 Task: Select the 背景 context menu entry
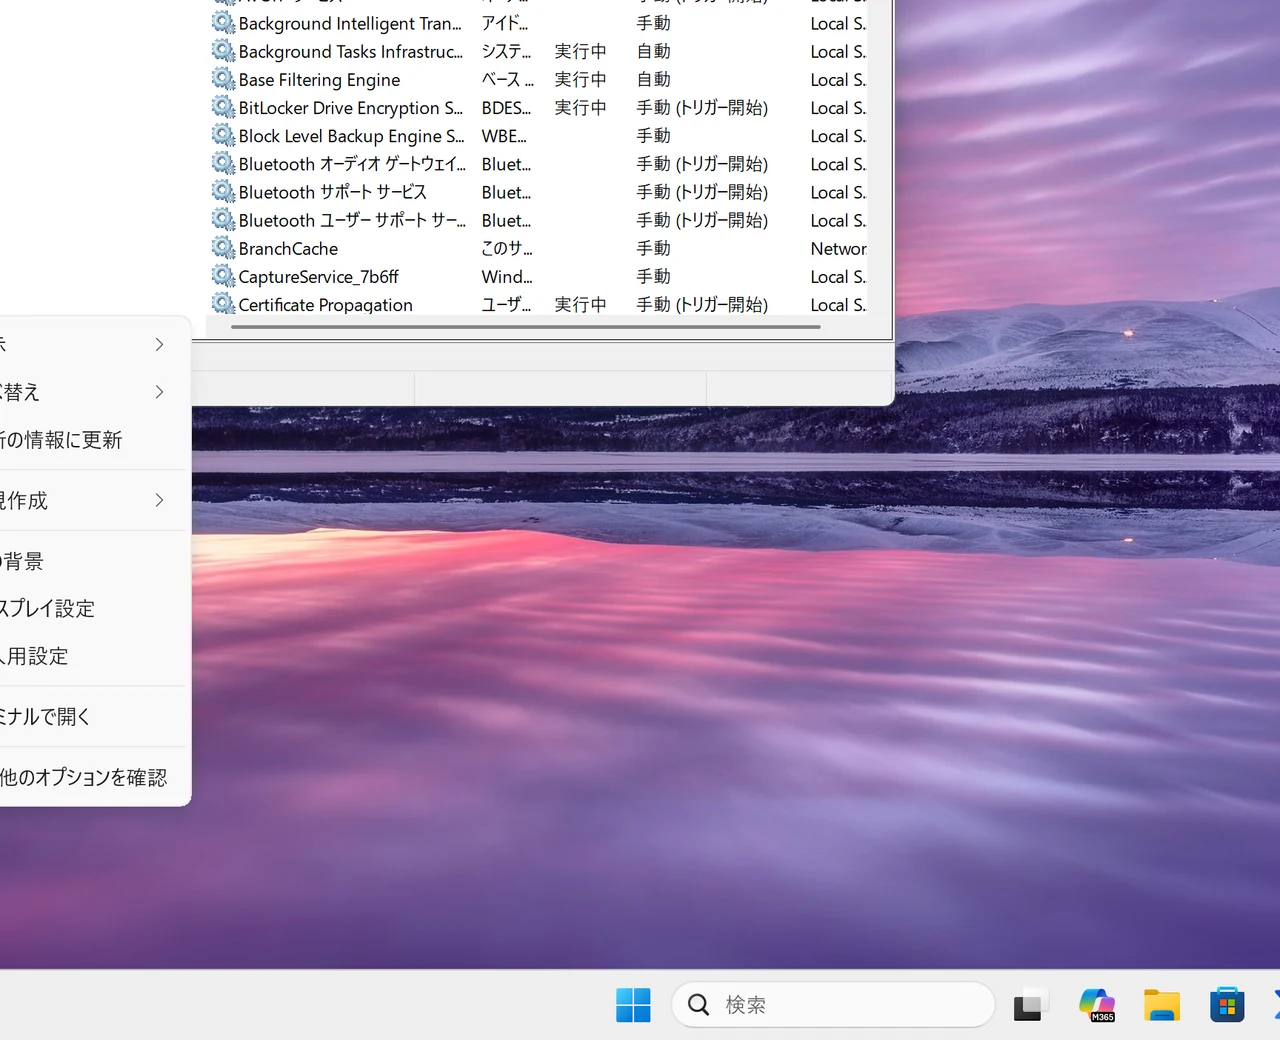click(92, 561)
